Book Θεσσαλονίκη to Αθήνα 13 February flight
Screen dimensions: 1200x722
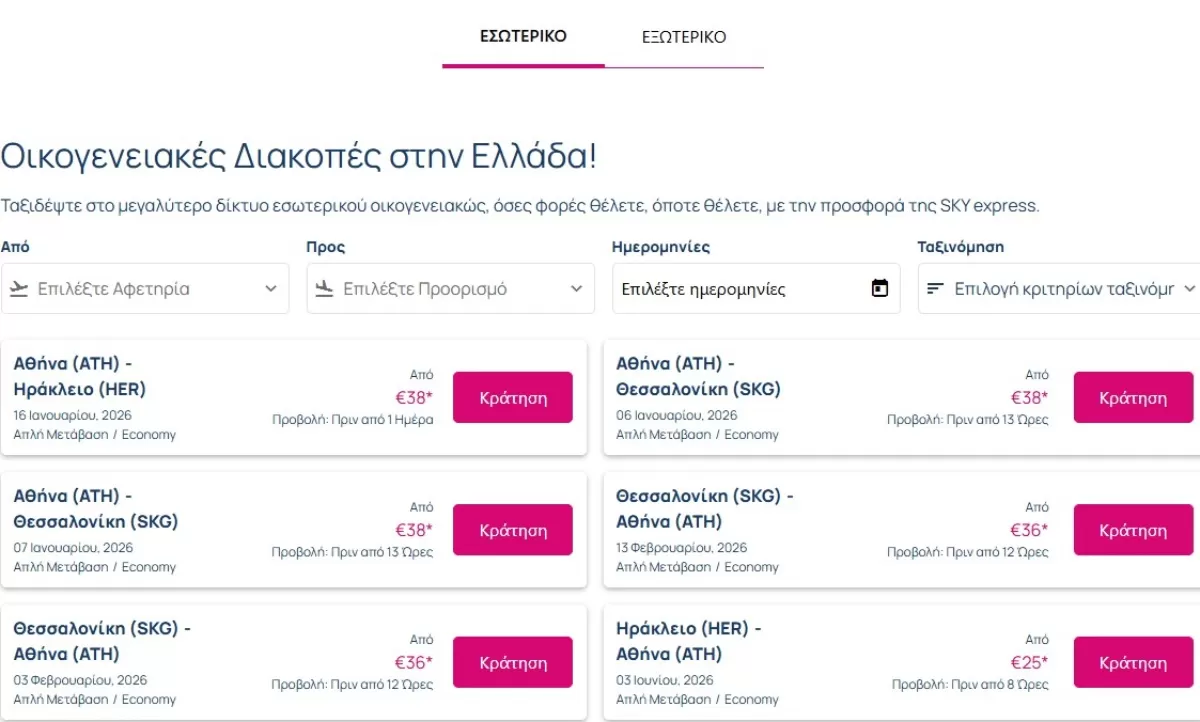click(1133, 530)
